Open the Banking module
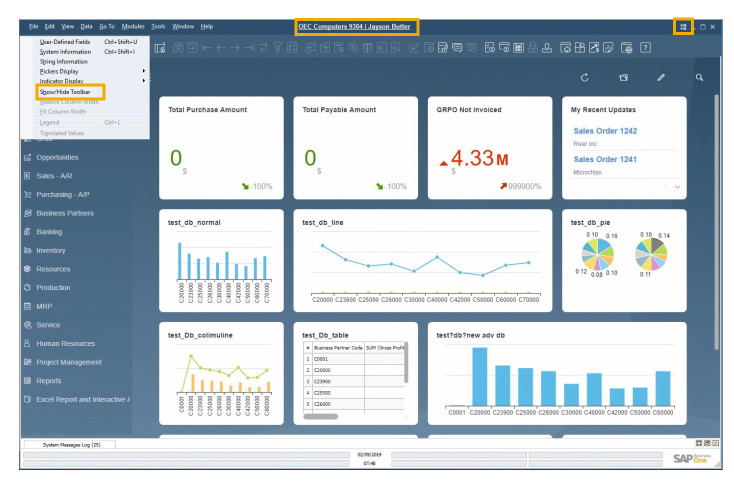Screen dimensions: 734x500 tap(50, 232)
